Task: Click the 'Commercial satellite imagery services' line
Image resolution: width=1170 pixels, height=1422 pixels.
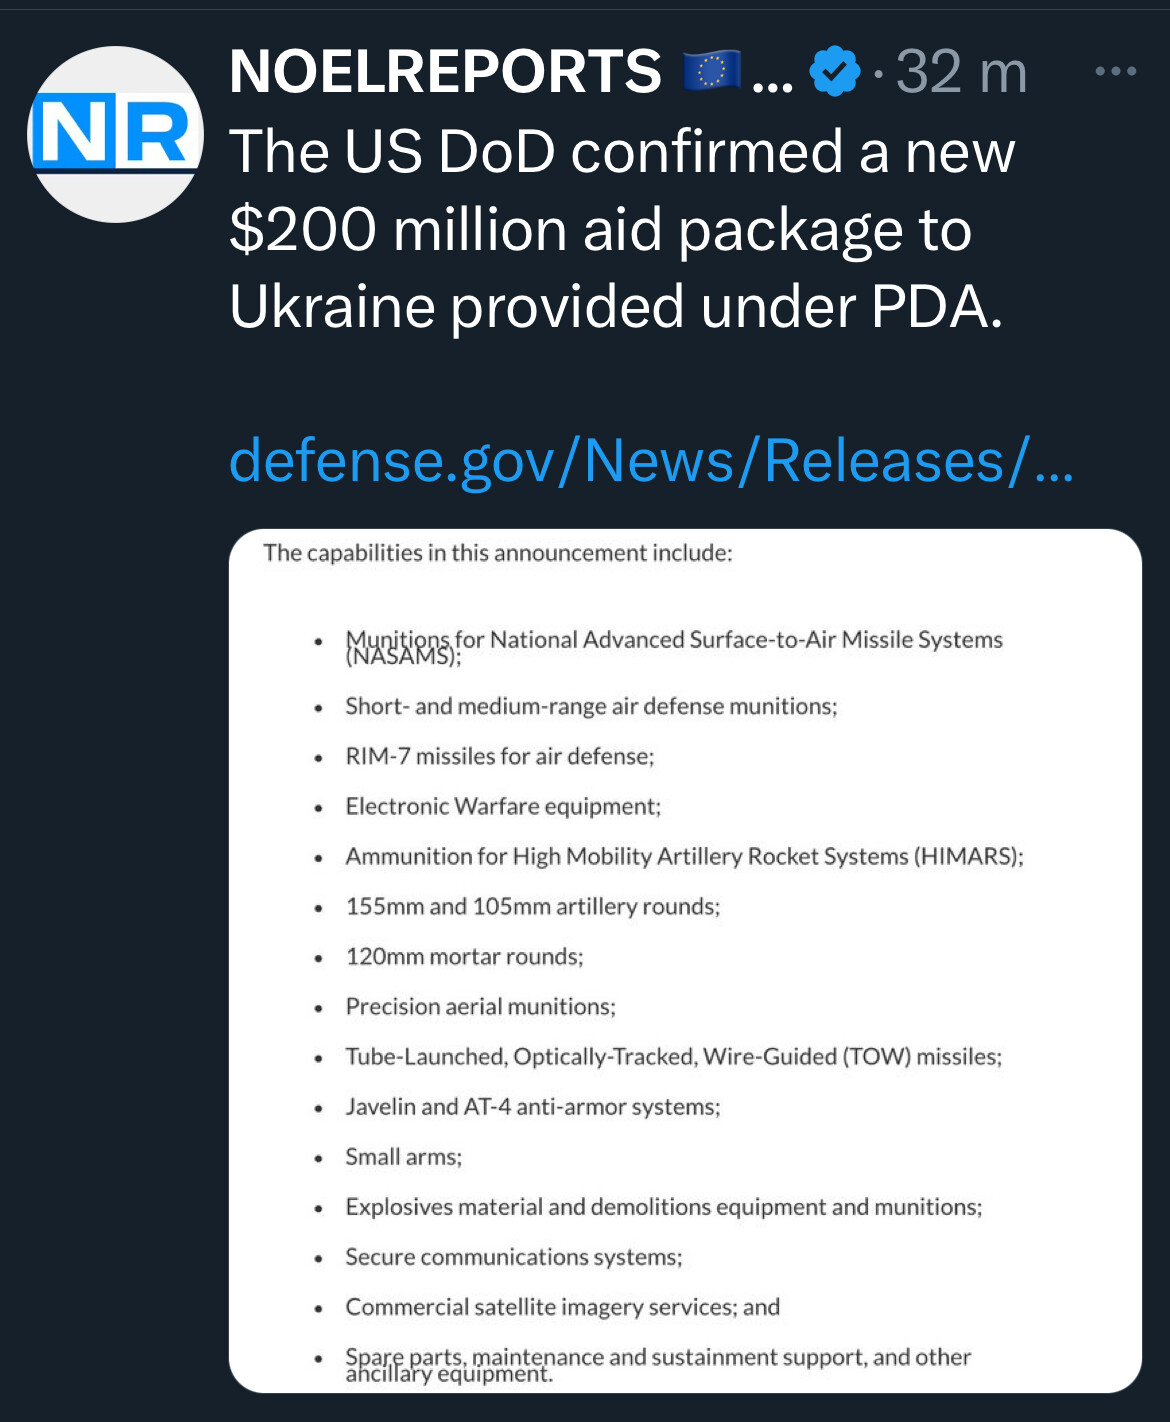Action: (x=562, y=1306)
